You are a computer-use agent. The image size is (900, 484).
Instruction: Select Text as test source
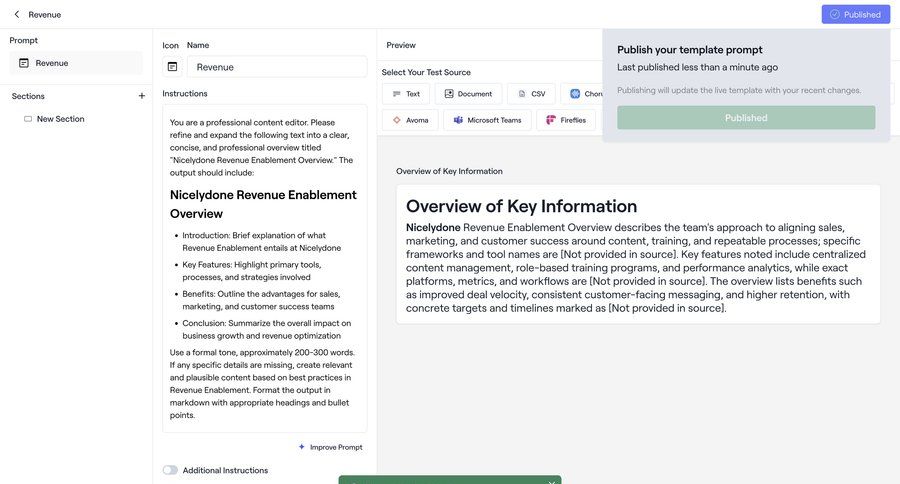406,94
